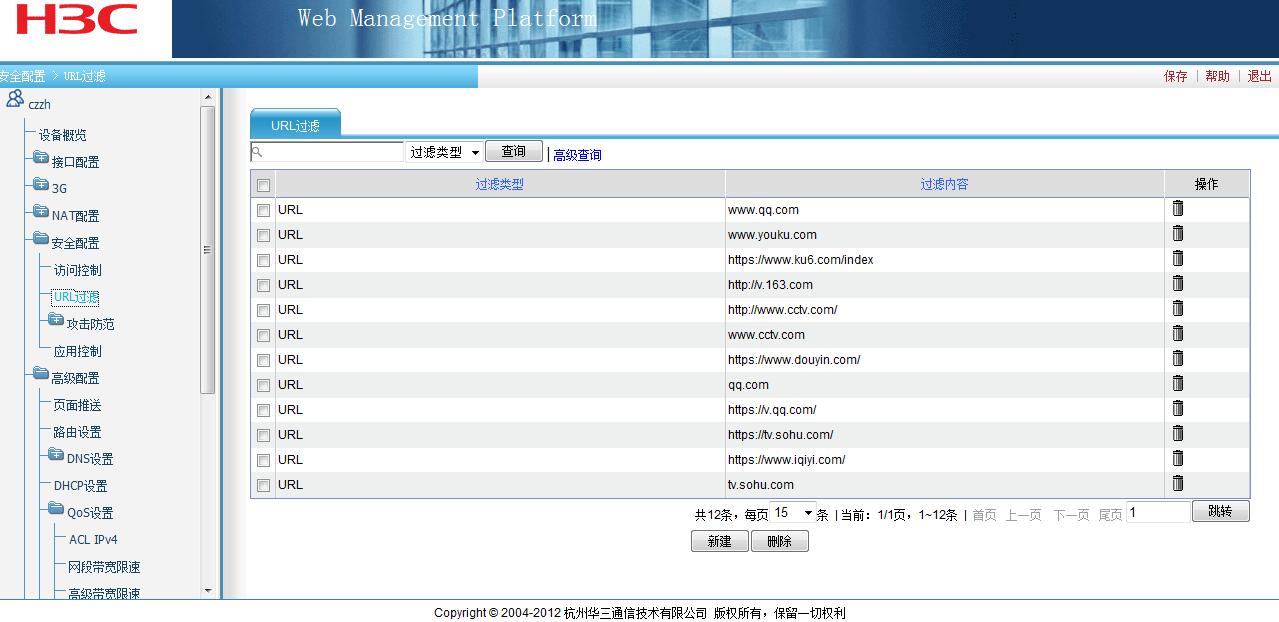This screenshot has width=1279, height=622.
Task: Switch to the URL过滤 tab
Action: [295, 125]
